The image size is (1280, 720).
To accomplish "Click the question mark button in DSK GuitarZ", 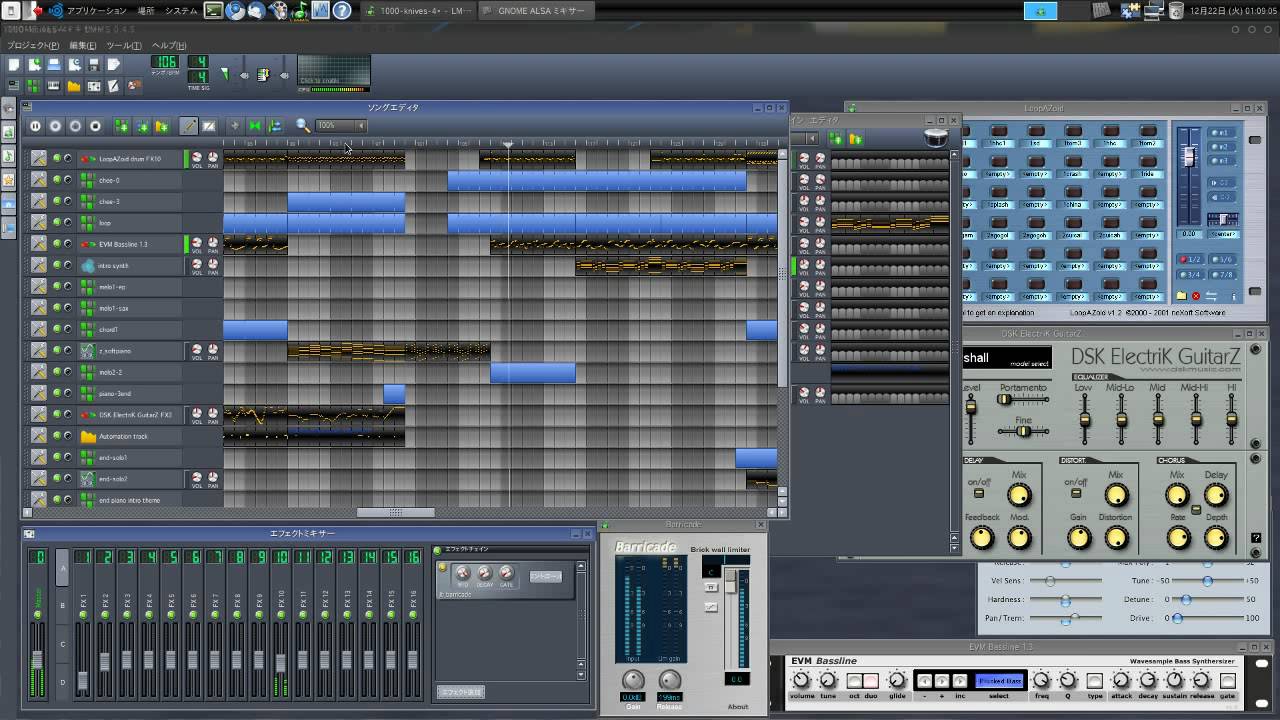I will click(x=1256, y=538).
